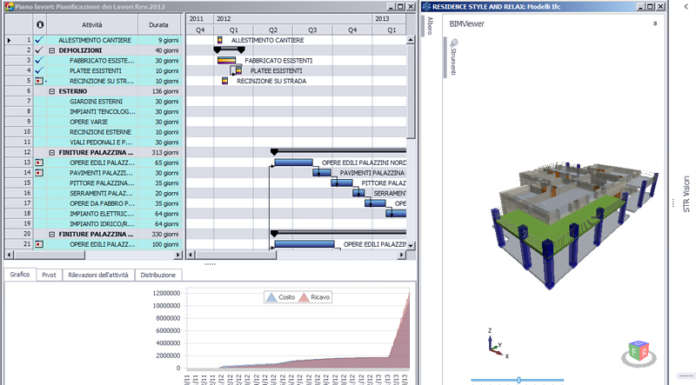Image resolution: width=696 pixels, height=385 pixels.
Task: Click the Costo legend entry
Action: pyautogui.click(x=281, y=297)
